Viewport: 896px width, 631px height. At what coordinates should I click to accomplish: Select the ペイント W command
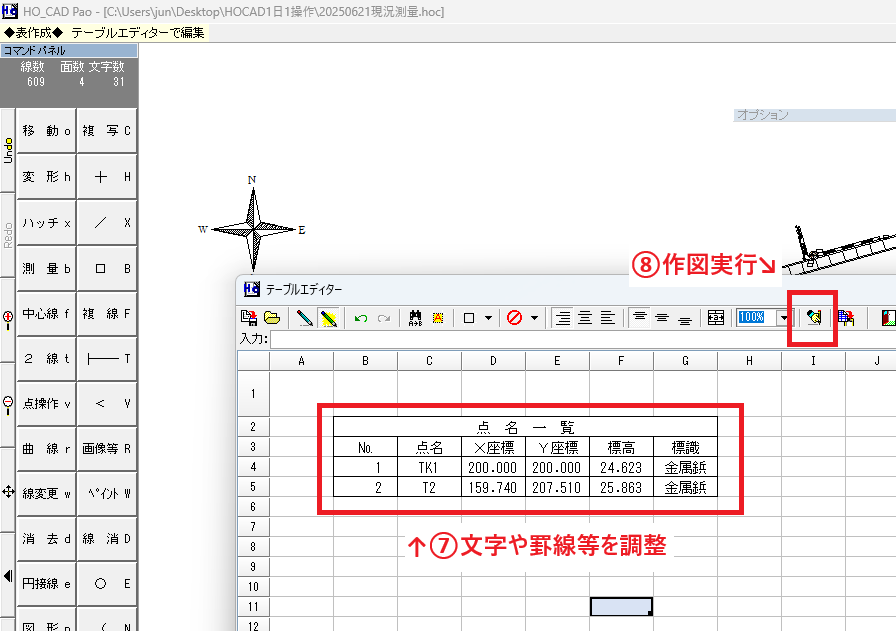pyautogui.click(x=106, y=493)
